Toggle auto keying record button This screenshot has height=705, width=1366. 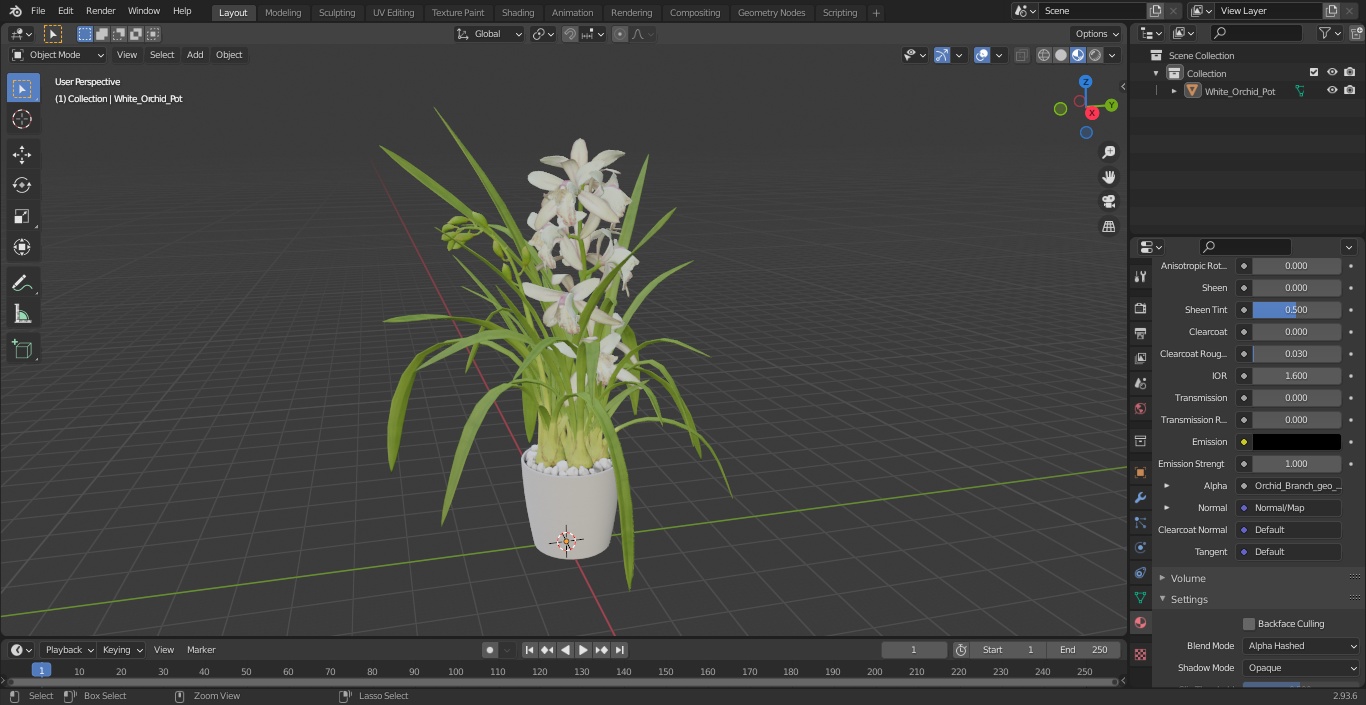point(490,650)
